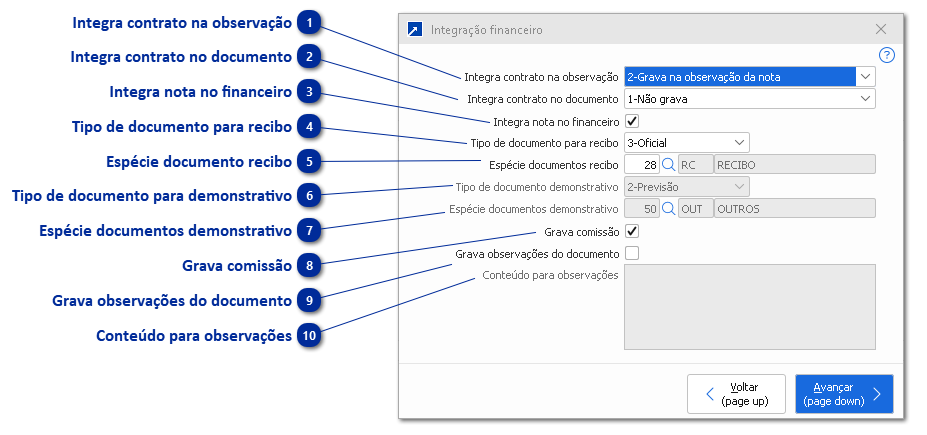This screenshot has height=435, width=927.
Task: Open Integra contrato no documento dropdown
Action: pyautogui.click(x=866, y=99)
